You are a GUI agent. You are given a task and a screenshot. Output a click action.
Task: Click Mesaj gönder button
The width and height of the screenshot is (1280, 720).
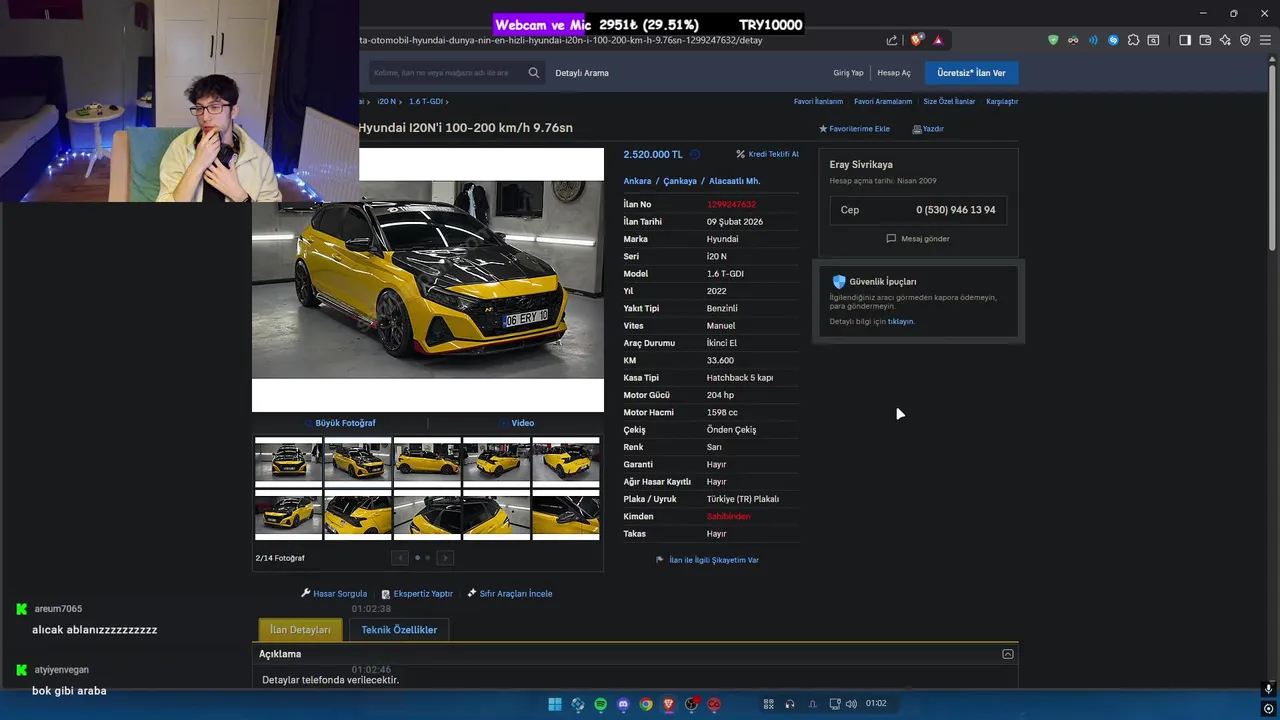pyautogui.click(x=918, y=239)
